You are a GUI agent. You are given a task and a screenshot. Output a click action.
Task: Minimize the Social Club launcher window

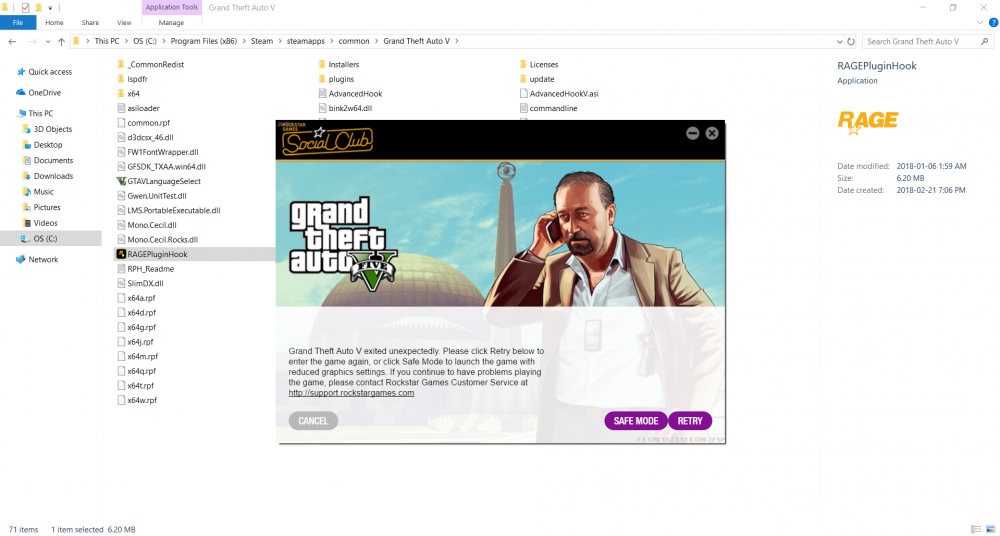pyautogui.click(x=693, y=133)
